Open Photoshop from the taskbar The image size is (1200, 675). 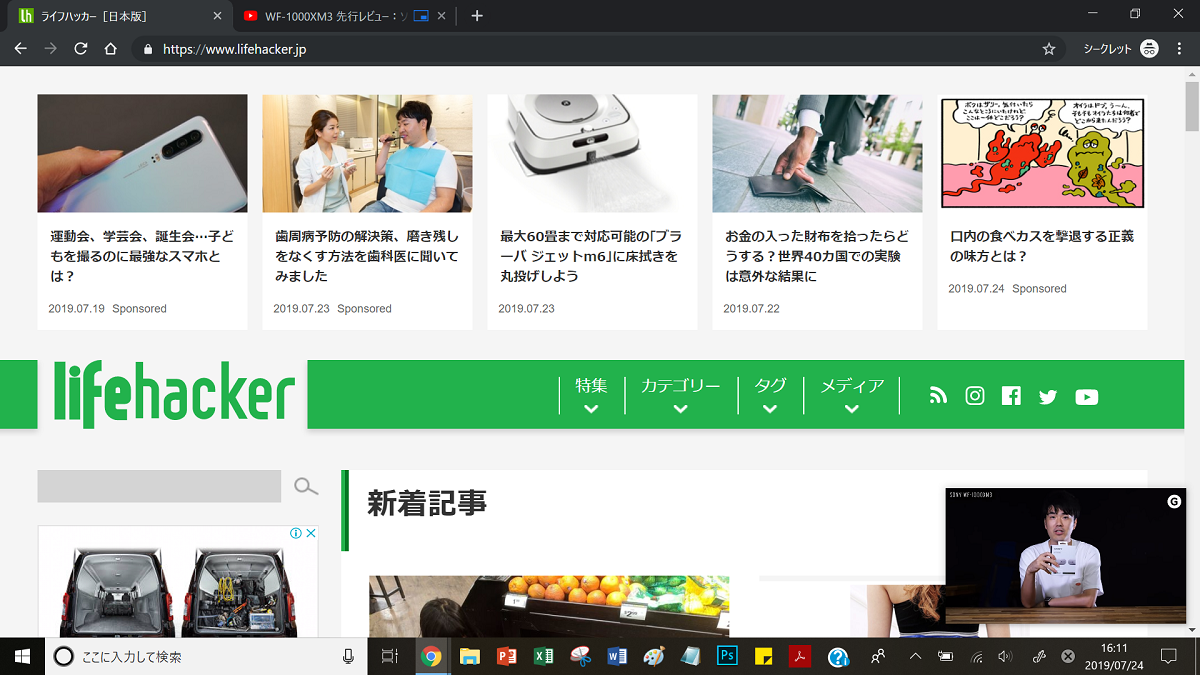727,657
